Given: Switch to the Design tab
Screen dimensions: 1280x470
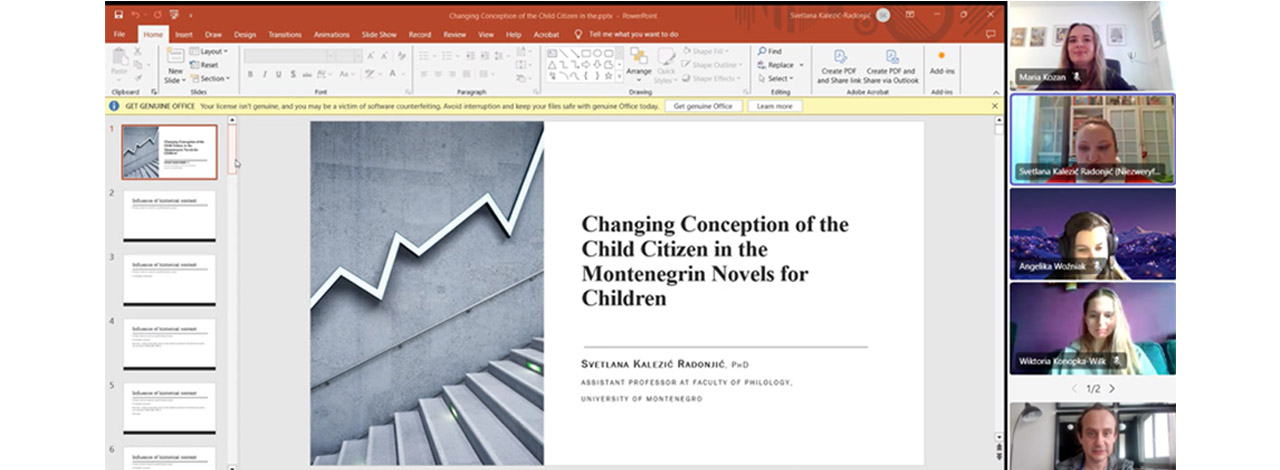Looking at the screenshot, I should click(x=245, y=34).
